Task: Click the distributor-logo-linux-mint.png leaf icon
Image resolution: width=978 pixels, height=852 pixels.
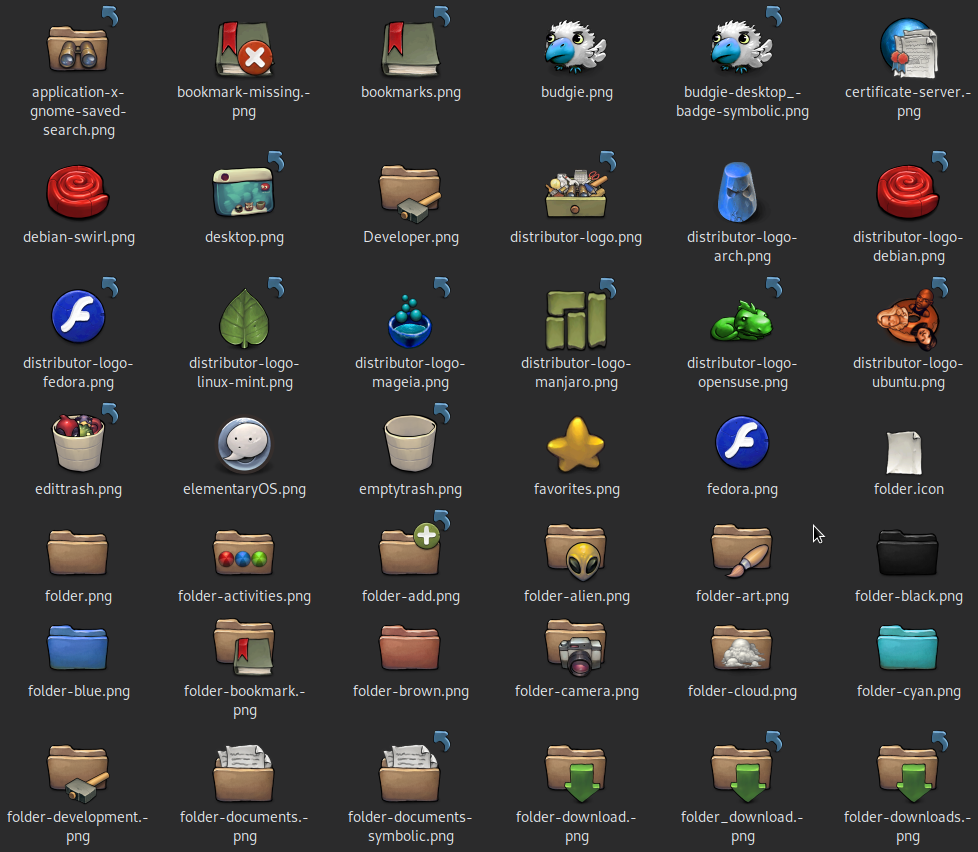Action: (x=244, y=318)
